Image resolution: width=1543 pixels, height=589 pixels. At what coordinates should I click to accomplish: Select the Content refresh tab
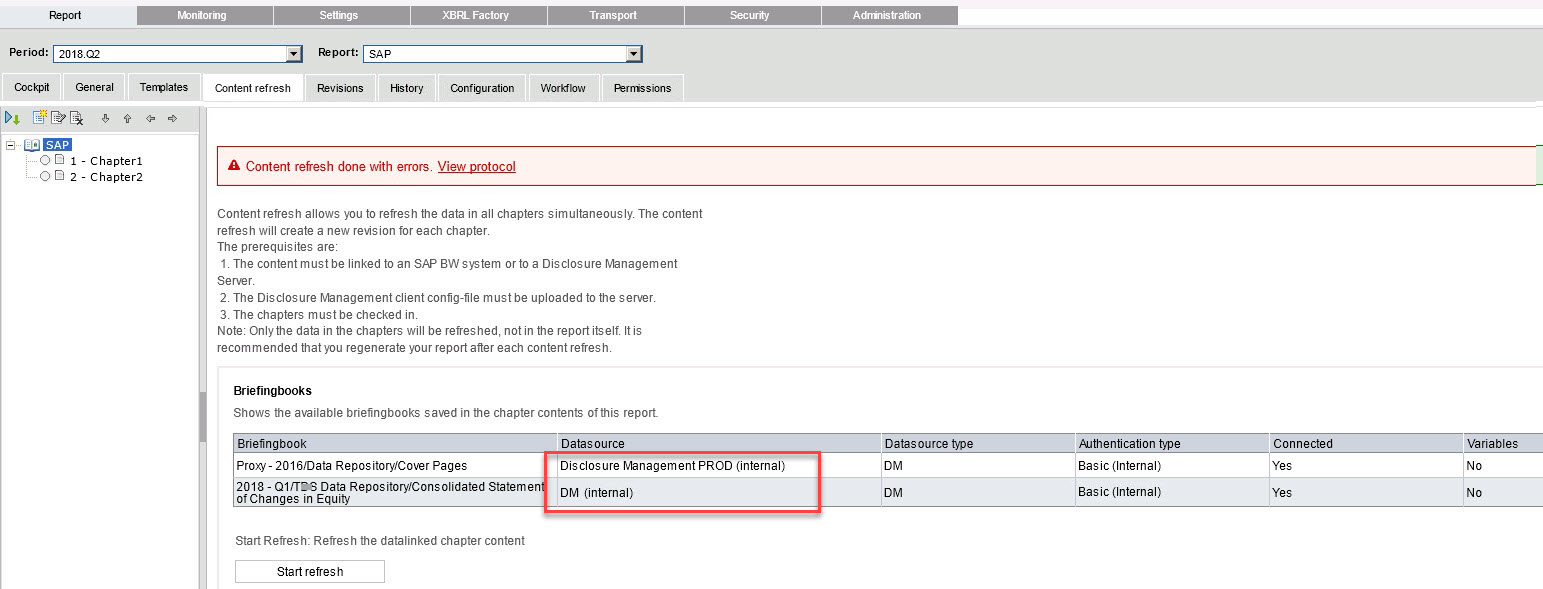[253, 88]
